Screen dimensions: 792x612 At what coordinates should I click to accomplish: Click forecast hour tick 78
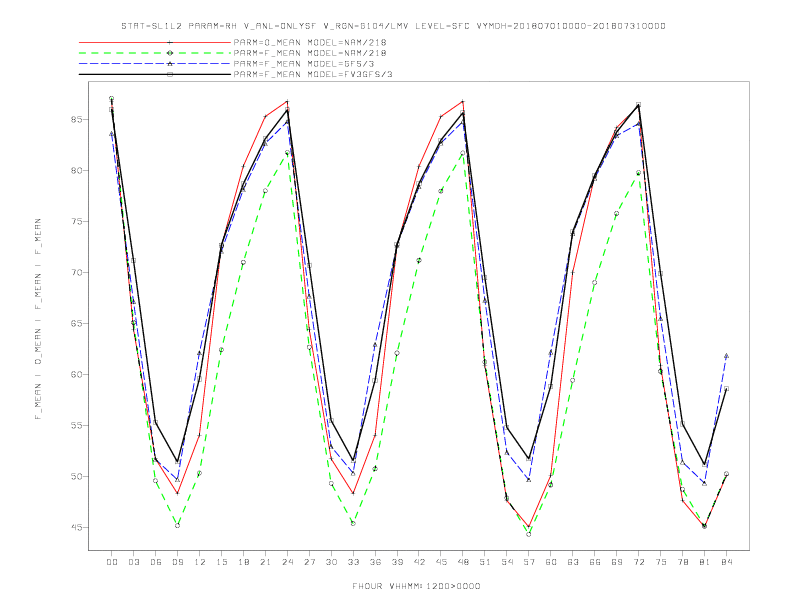click(x=683, y=562)
